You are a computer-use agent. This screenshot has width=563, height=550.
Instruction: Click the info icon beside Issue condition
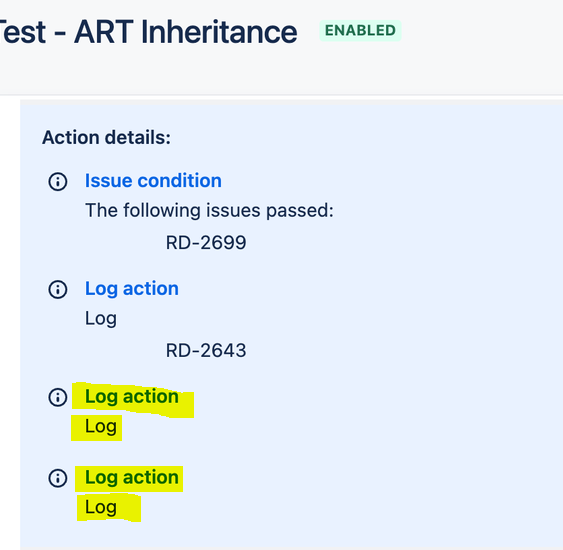(58, 181)
